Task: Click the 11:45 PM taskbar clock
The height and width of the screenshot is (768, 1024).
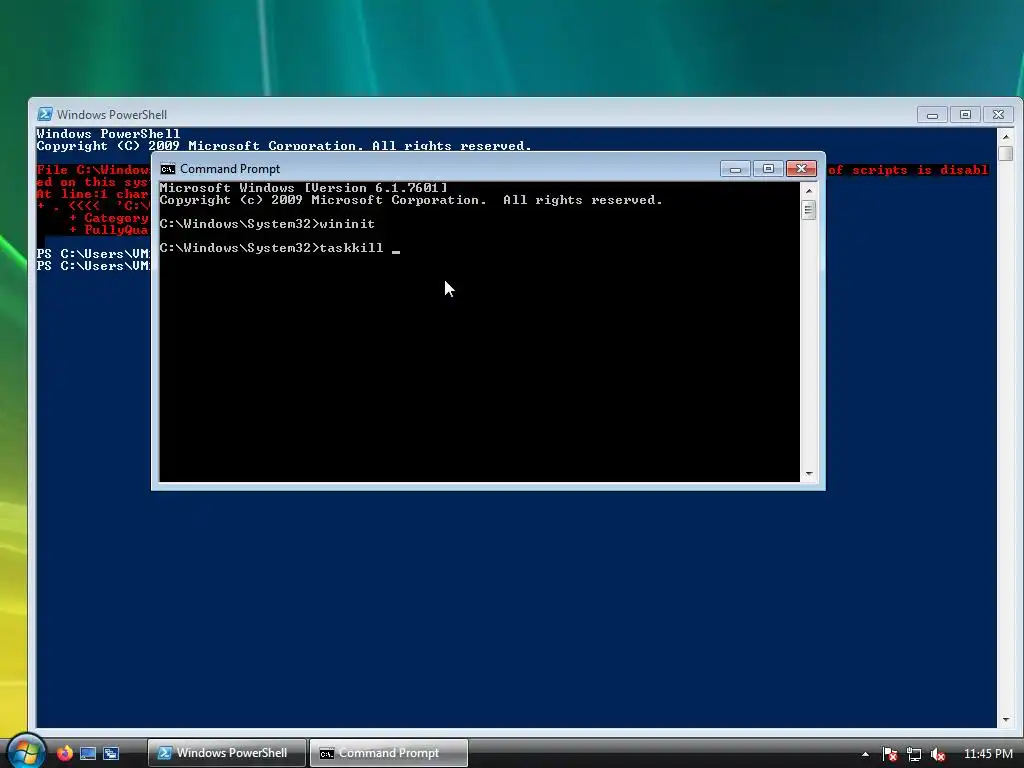Action: (x=988, y=754)
